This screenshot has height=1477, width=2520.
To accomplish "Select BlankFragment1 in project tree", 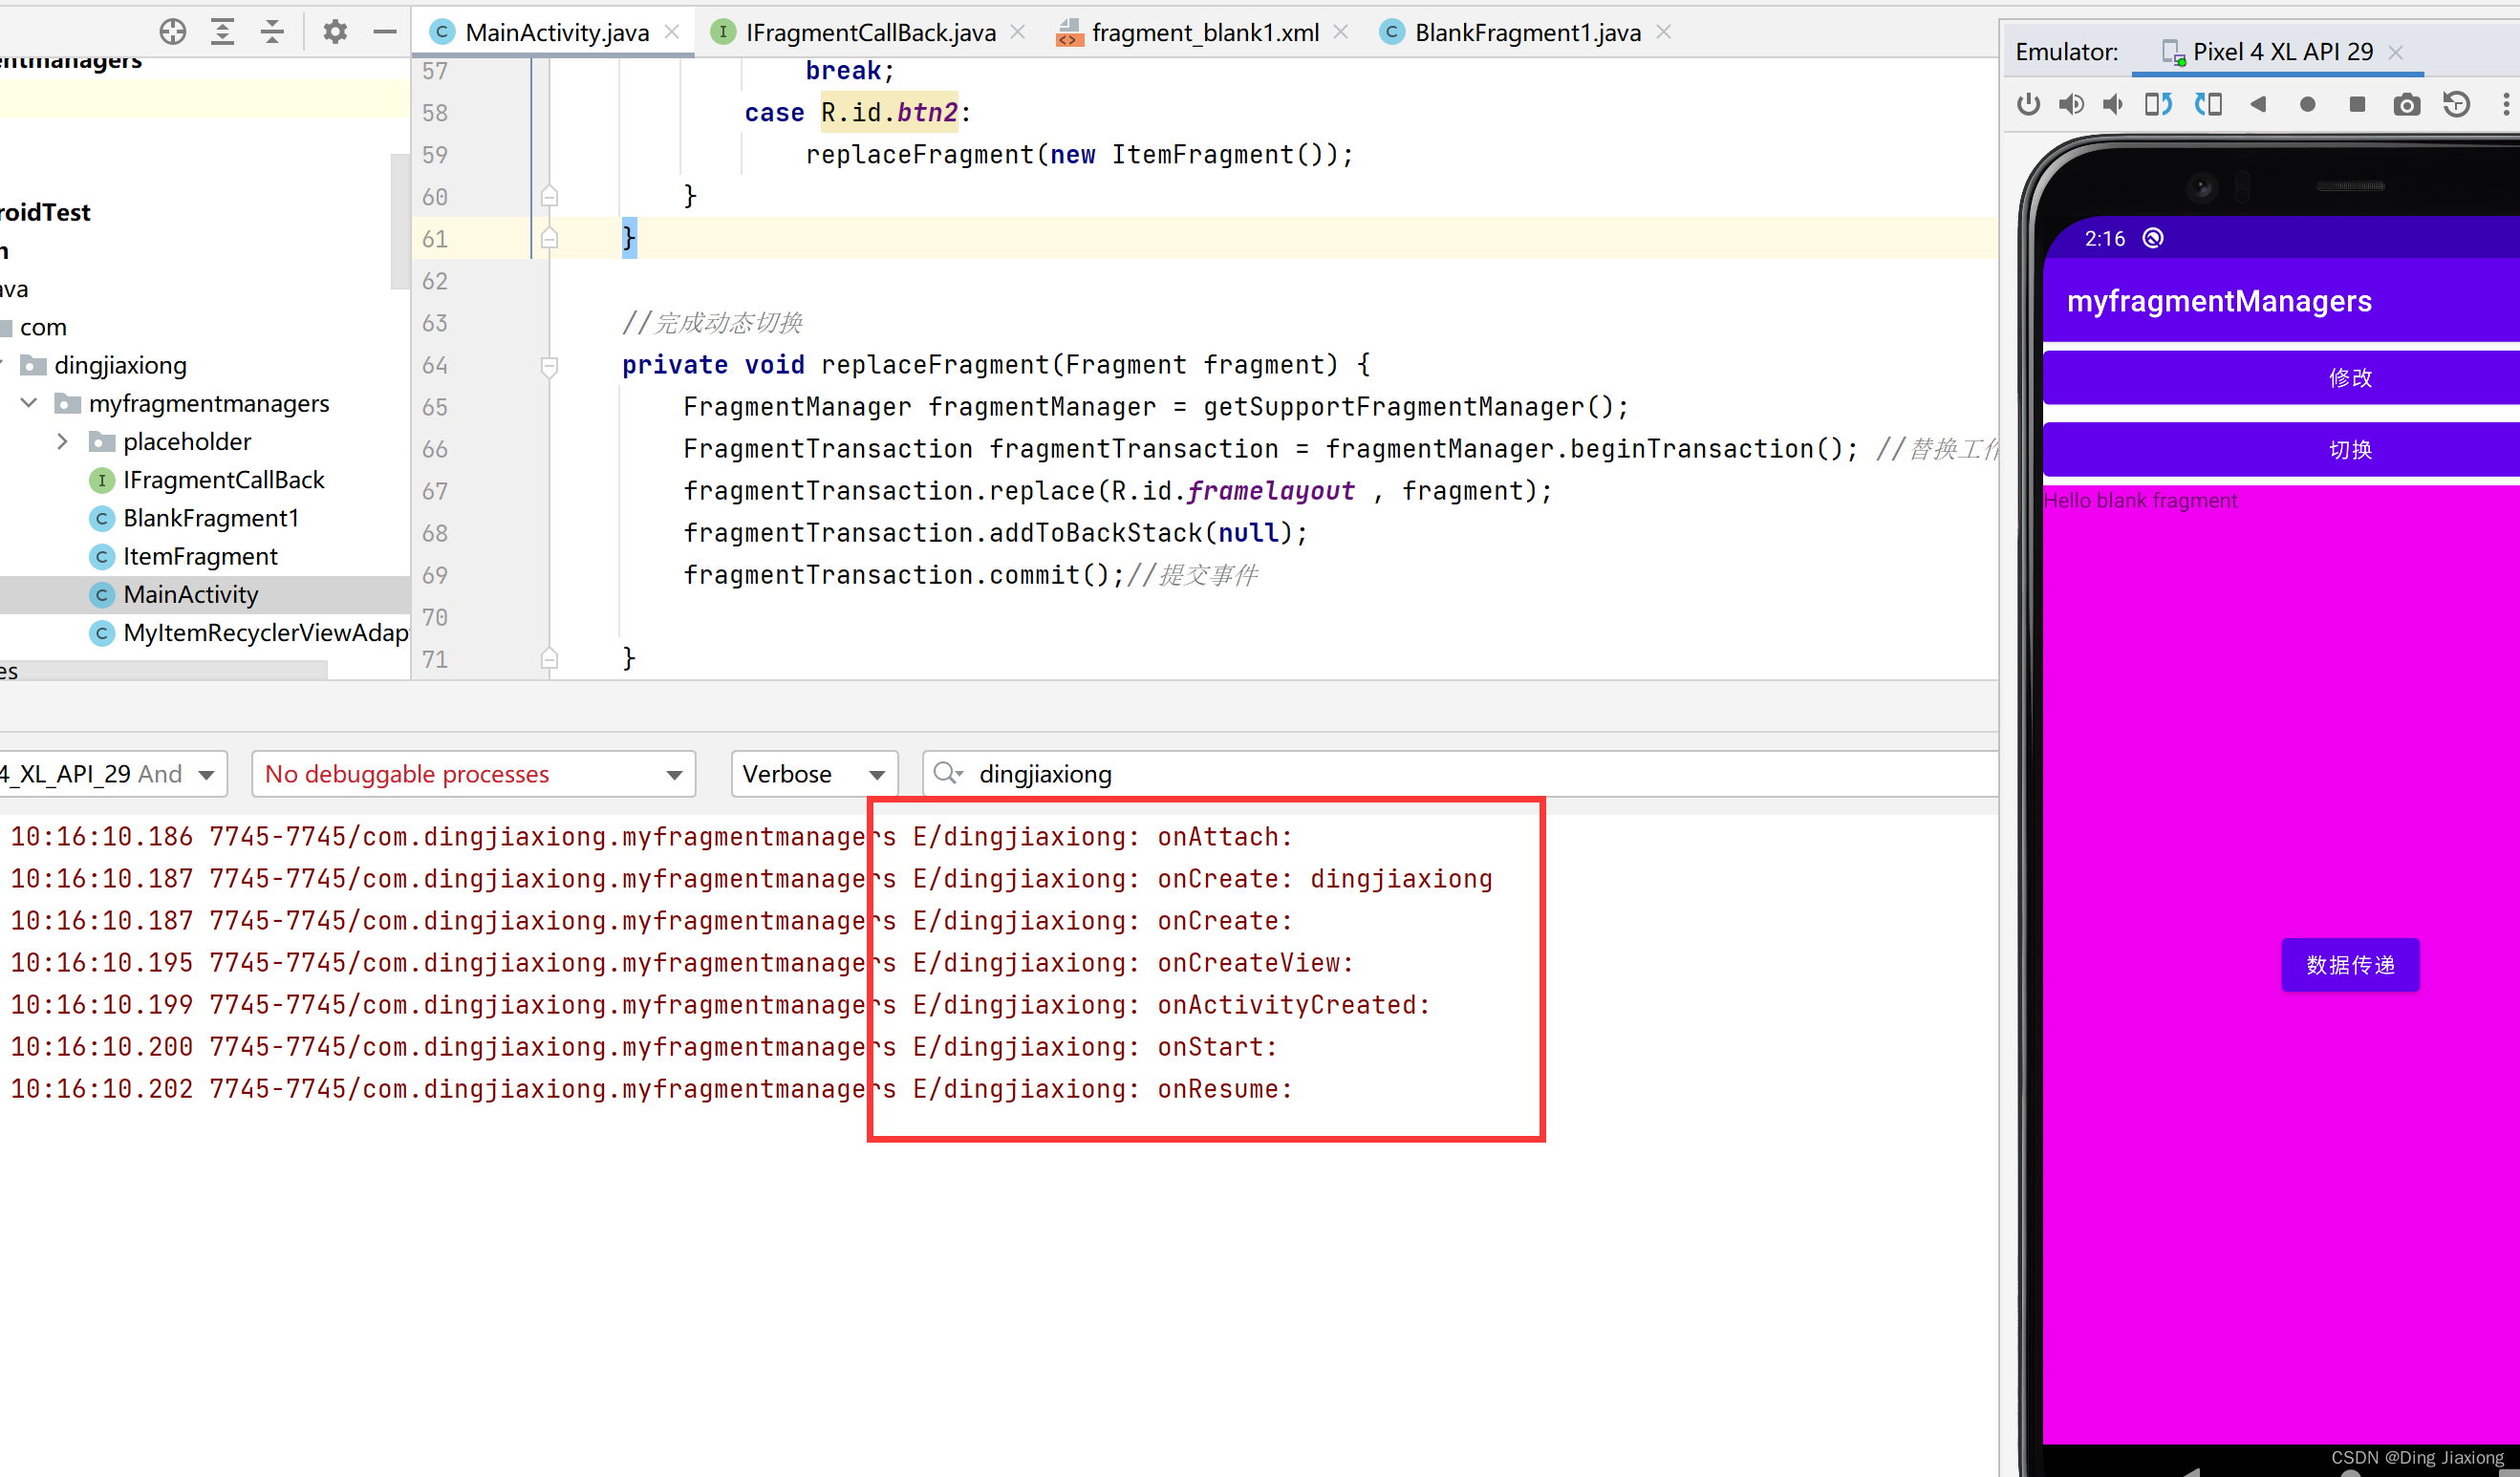I will (x=211, y=518).
